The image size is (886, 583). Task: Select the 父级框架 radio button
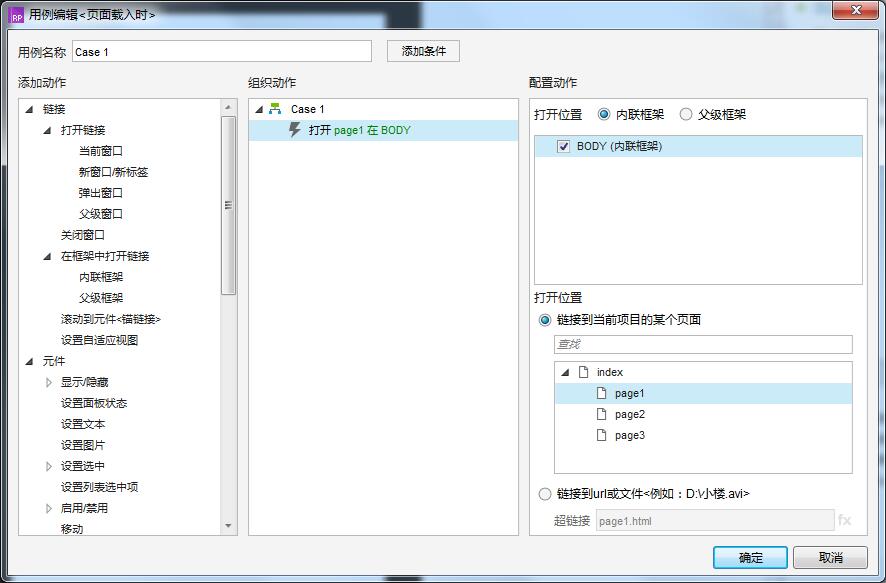685,115
